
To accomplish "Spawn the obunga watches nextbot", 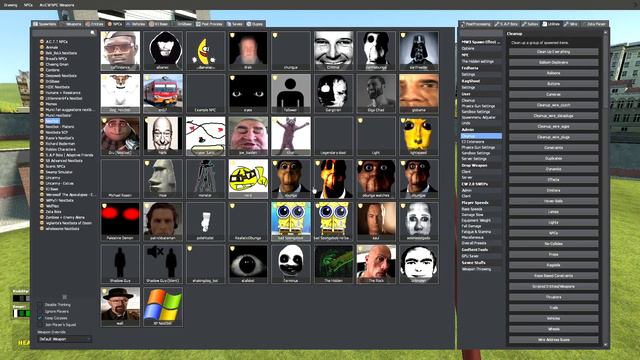I will tap(376, 179).
